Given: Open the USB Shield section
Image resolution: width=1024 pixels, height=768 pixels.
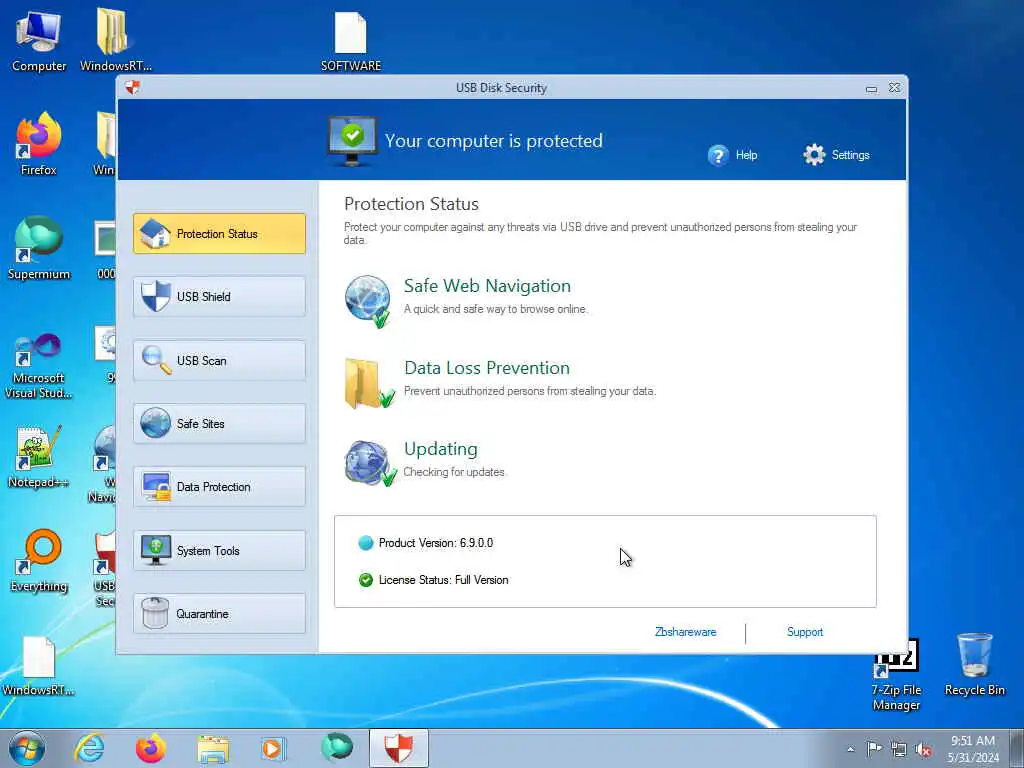Looking at the screenshot, I should coord(219,296).
